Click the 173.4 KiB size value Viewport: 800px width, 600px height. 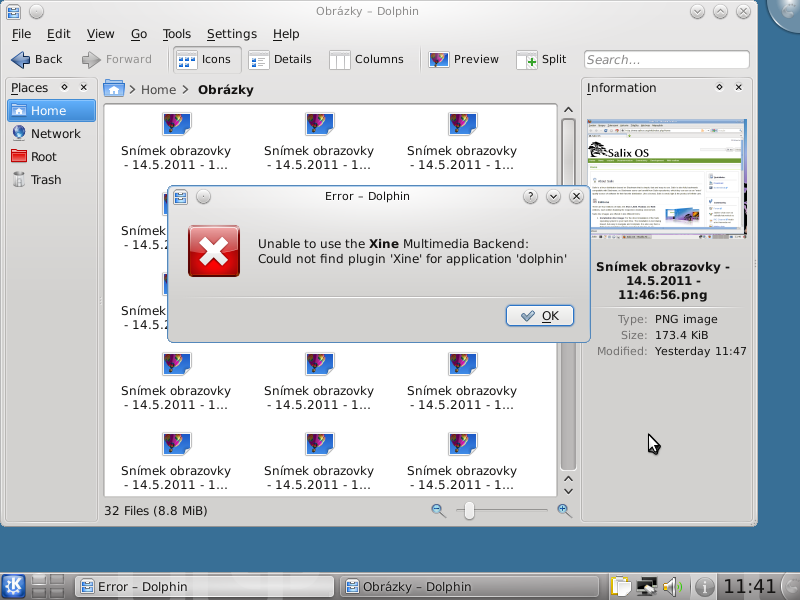[x=681, y=335]
